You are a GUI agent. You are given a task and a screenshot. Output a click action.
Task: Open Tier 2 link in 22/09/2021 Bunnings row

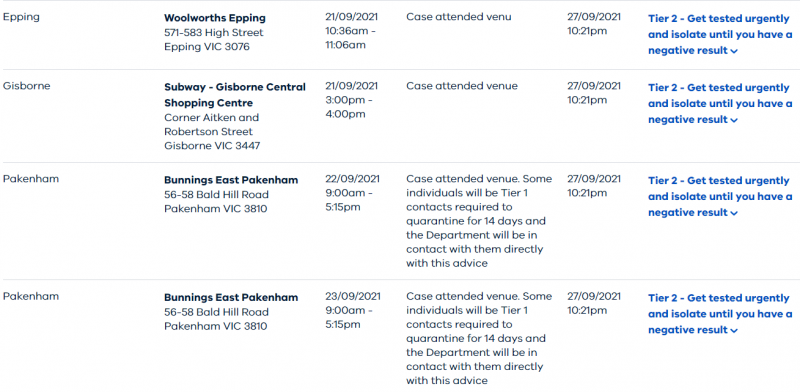tap(720, 197)
